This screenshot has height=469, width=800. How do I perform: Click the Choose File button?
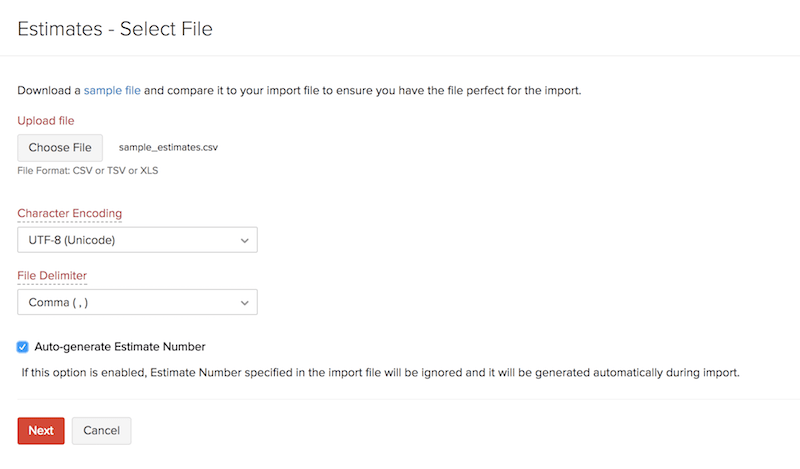pyautogui.click(x=60, y=148)
